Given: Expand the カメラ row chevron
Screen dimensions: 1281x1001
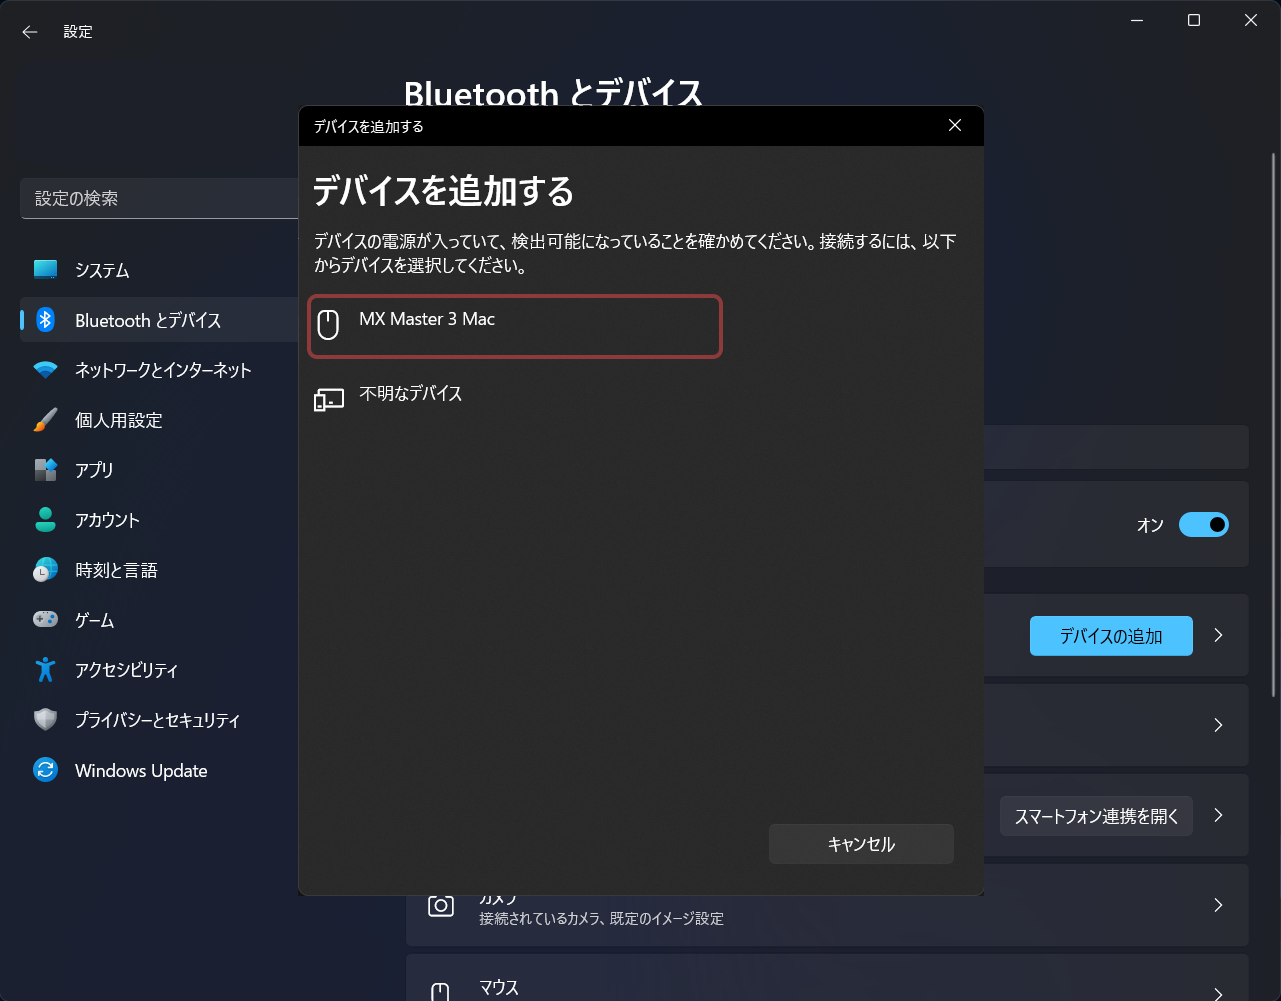Looking at the screenshot, I should click(1218, 906).
